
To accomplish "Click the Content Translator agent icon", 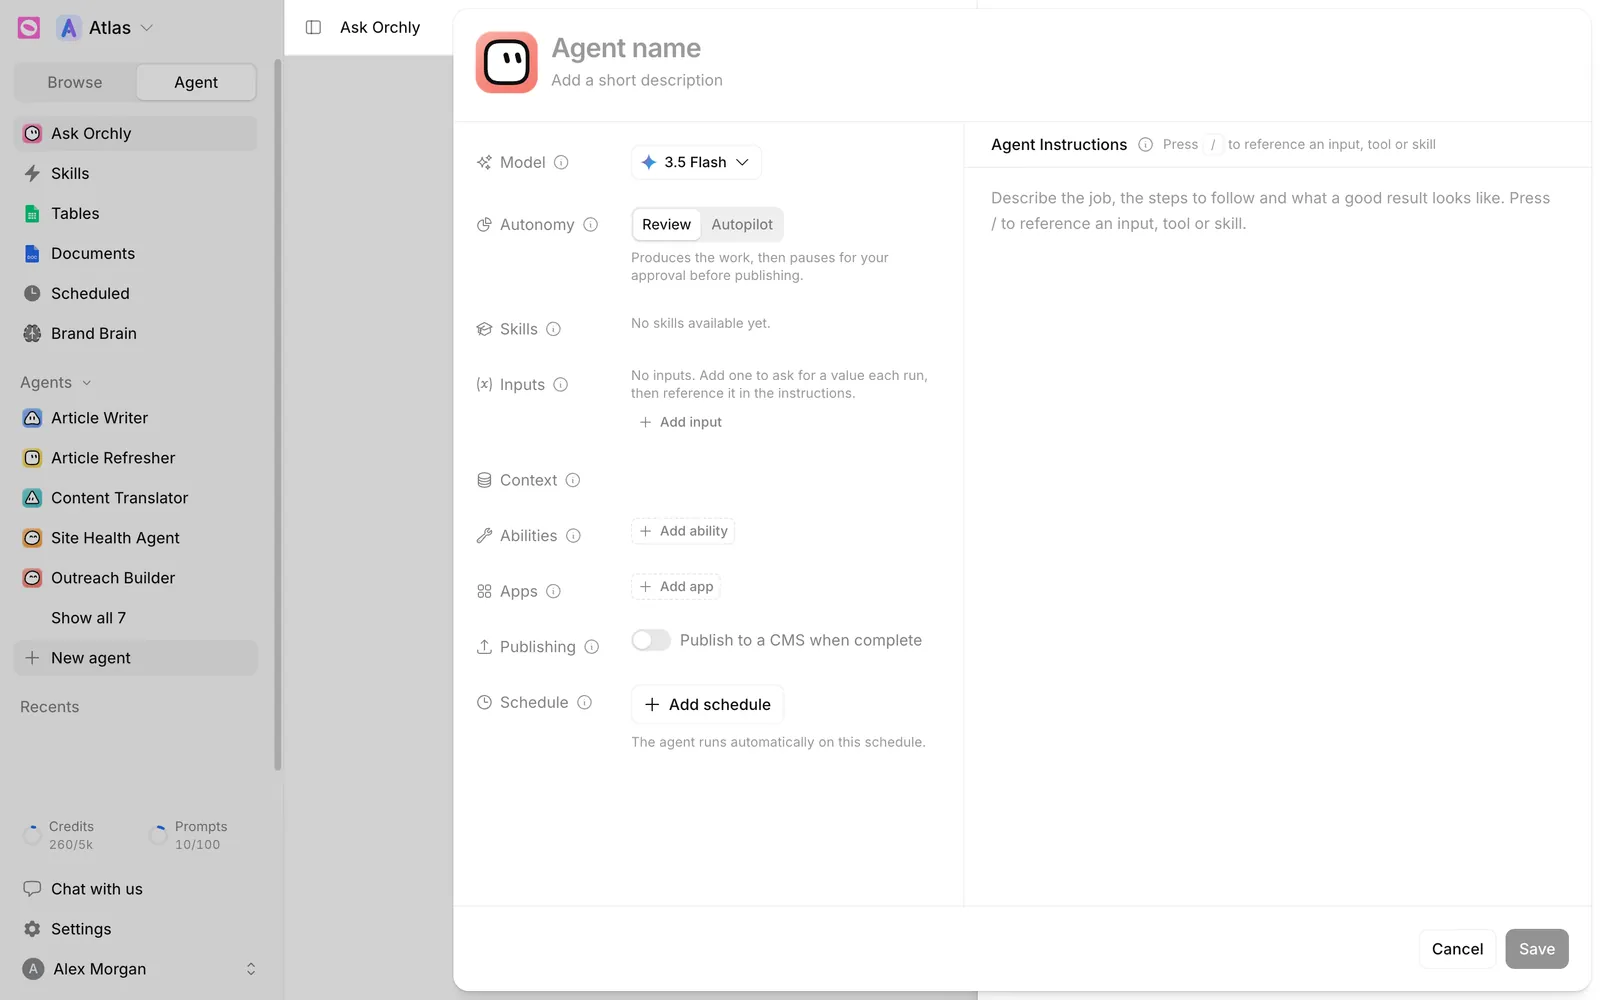I will pos(32,498).
